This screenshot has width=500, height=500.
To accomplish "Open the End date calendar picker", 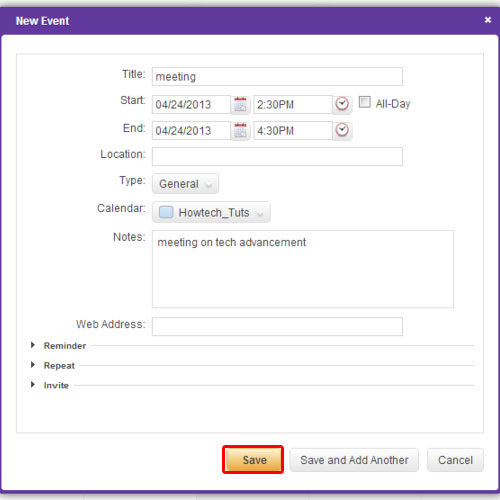I will [240, 131].
